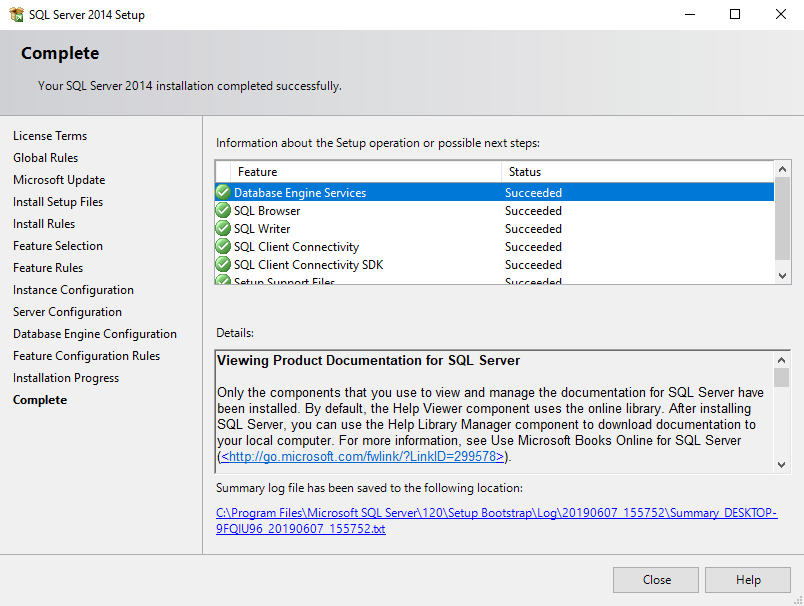Click the SQL Server Setup title bar icon

coord(16,15)
